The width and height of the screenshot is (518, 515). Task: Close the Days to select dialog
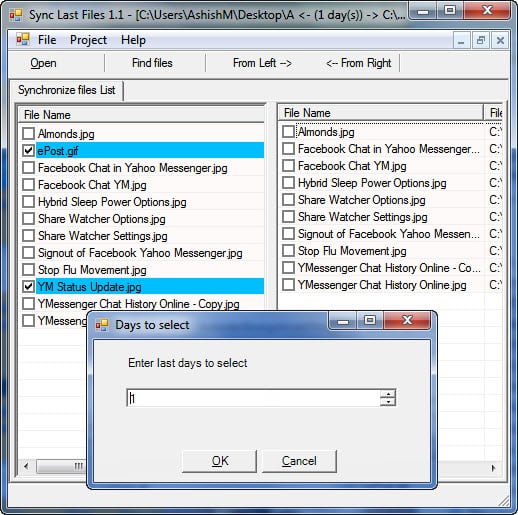click(x=407, y=321)
